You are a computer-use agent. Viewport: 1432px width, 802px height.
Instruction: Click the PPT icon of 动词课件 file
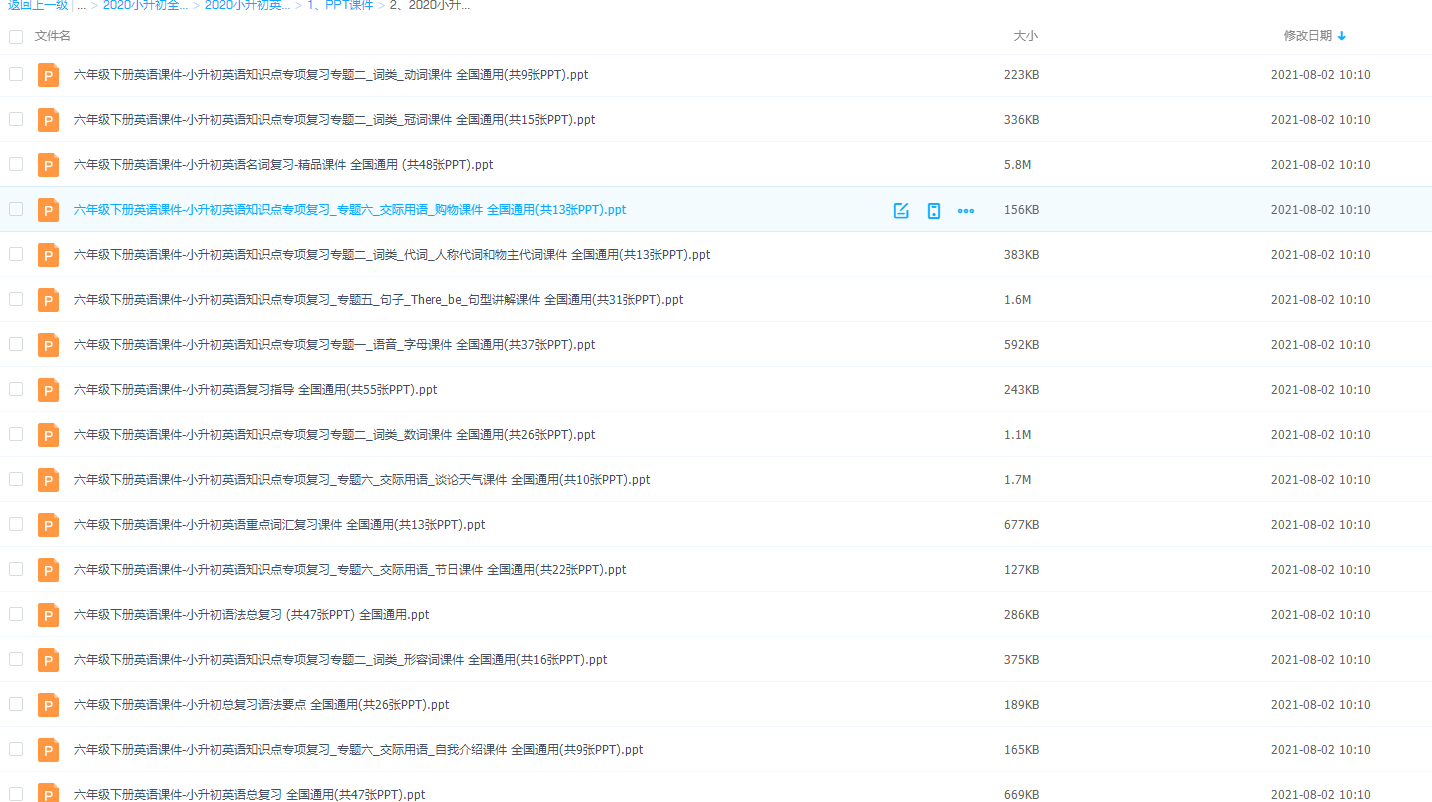(x=48, y=75)
